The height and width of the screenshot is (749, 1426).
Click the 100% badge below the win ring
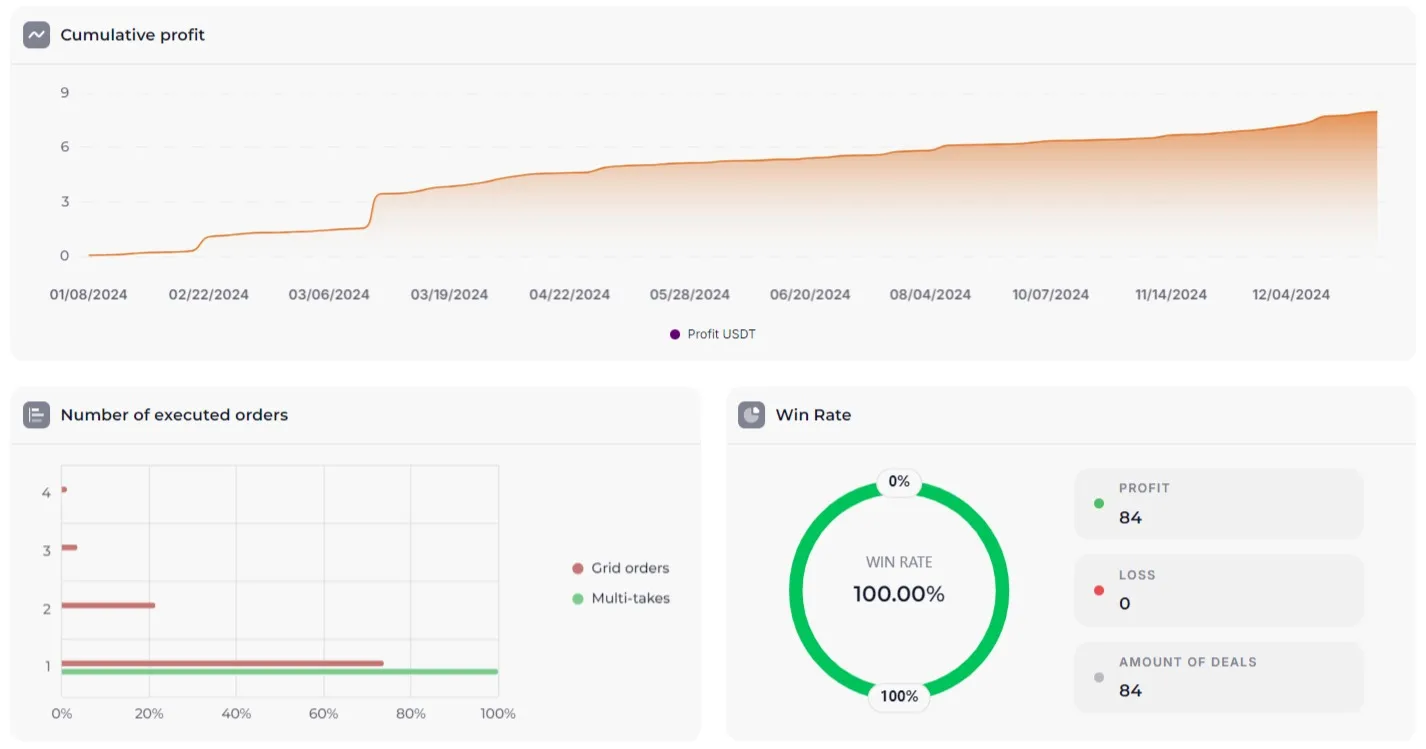click(899, 696)
